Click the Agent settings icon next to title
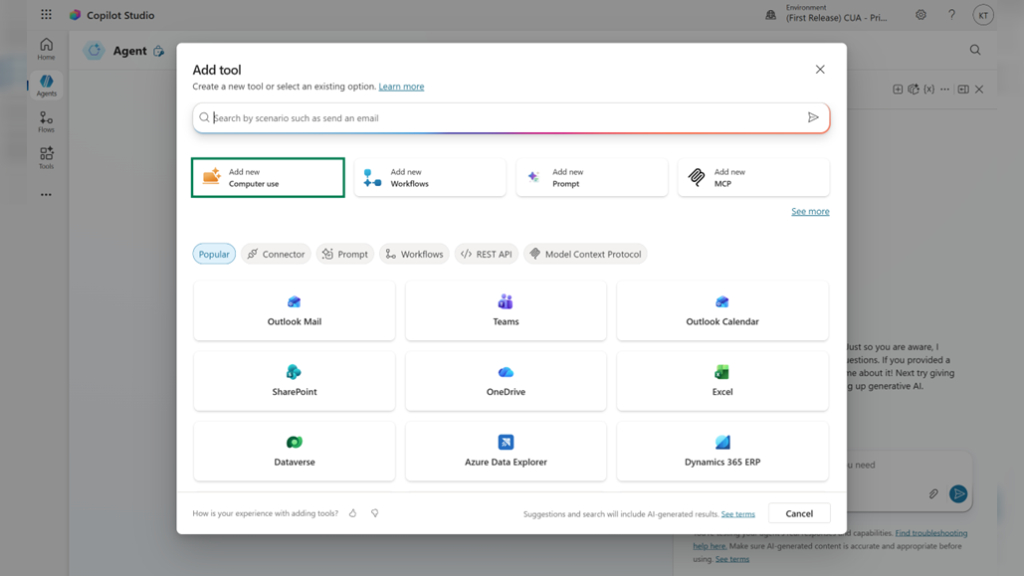Screen dimensions: 1024x576 coord(159,51)
